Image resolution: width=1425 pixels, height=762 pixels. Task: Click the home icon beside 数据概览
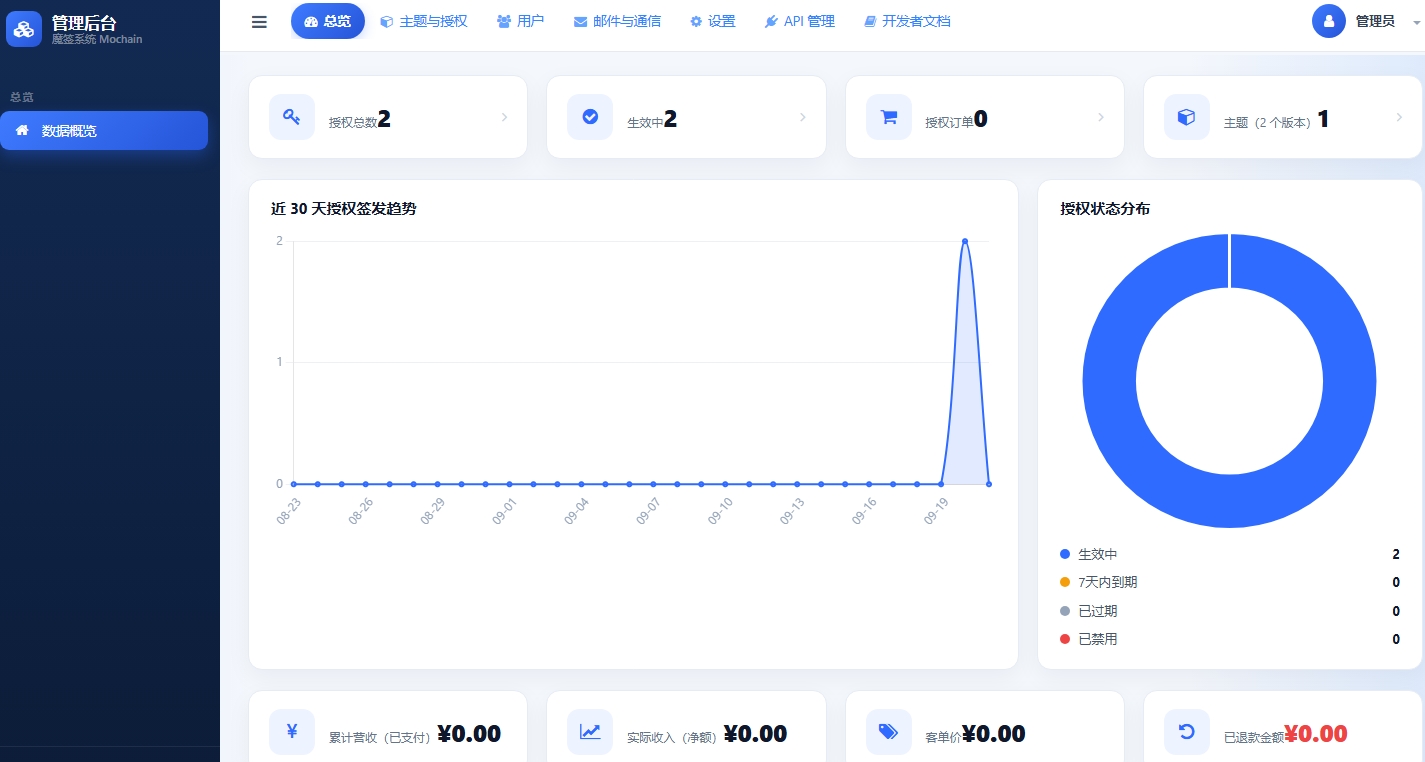point(22,130)
